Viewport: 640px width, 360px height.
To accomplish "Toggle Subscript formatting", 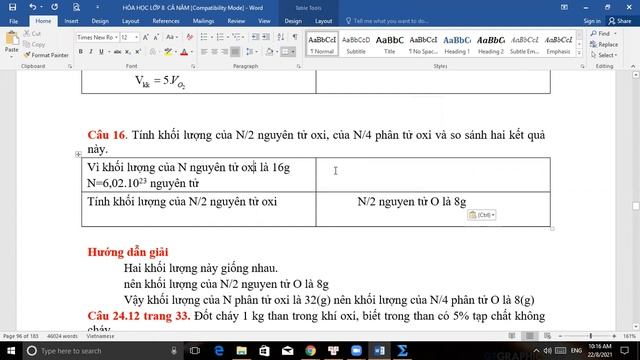I will (x=128, y=52).
